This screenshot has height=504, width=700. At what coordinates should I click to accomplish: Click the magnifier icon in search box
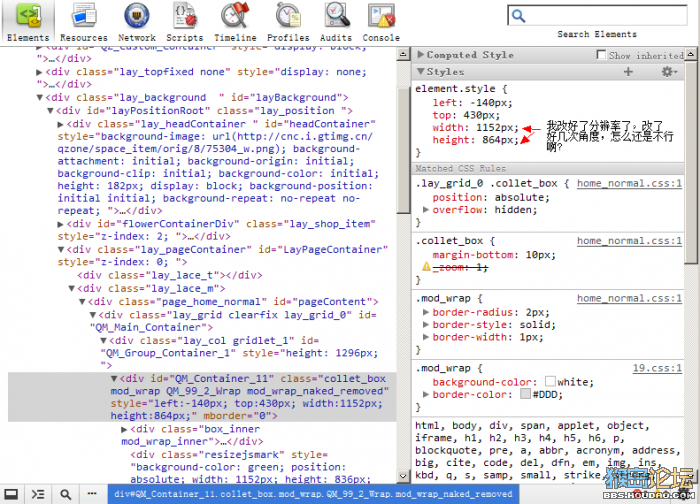tap(518, 16)
